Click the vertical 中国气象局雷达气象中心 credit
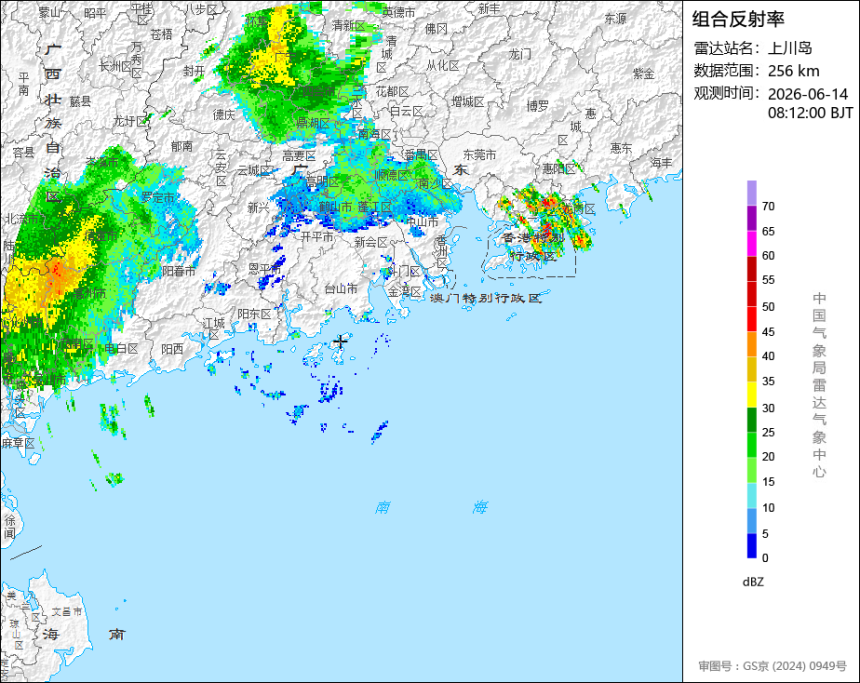Screen dimensions: 860x683 (x=819, y=385)
